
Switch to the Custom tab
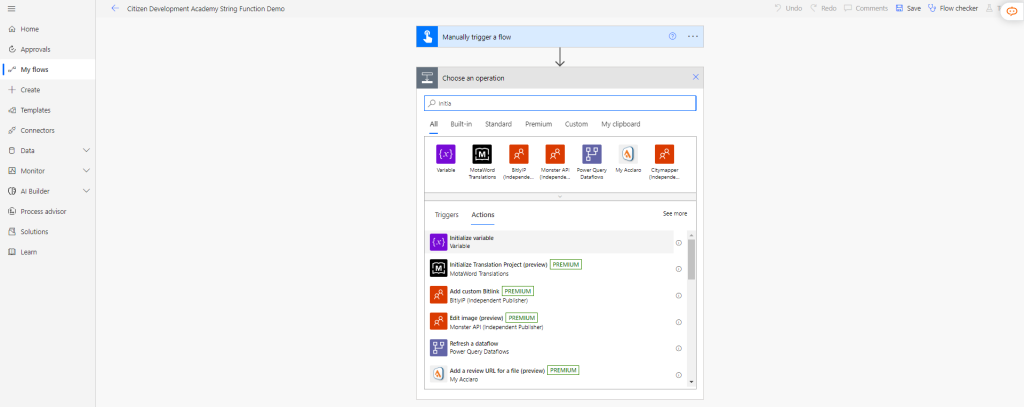click(x=577, y=124)
